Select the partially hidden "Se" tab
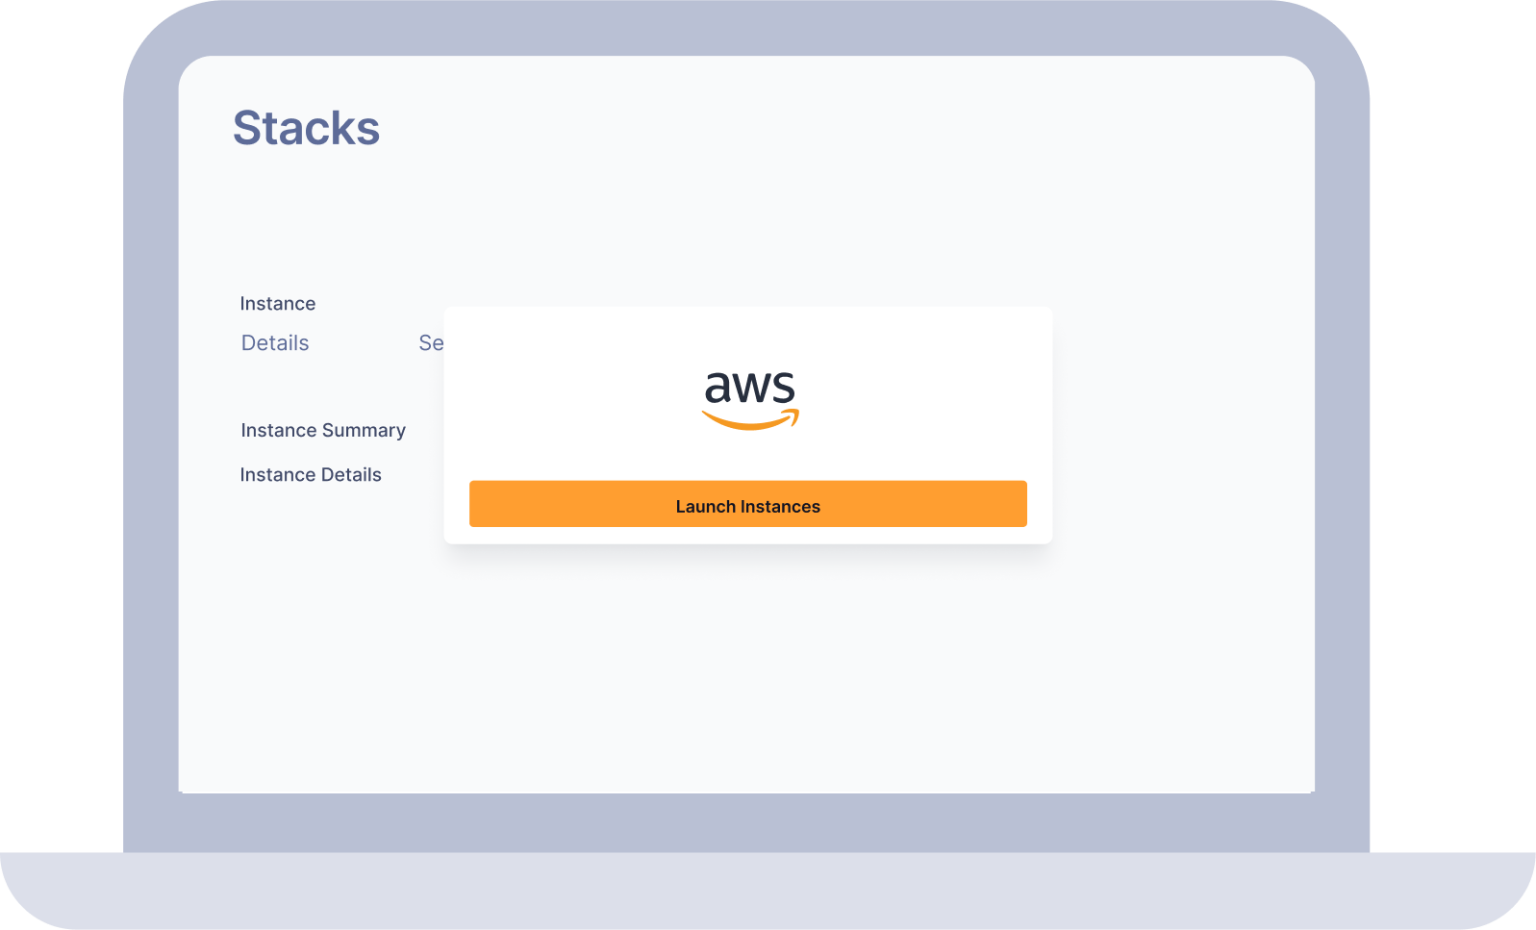Image resolution: width=1536 pixels, height=930 pixels. [430, 343]
